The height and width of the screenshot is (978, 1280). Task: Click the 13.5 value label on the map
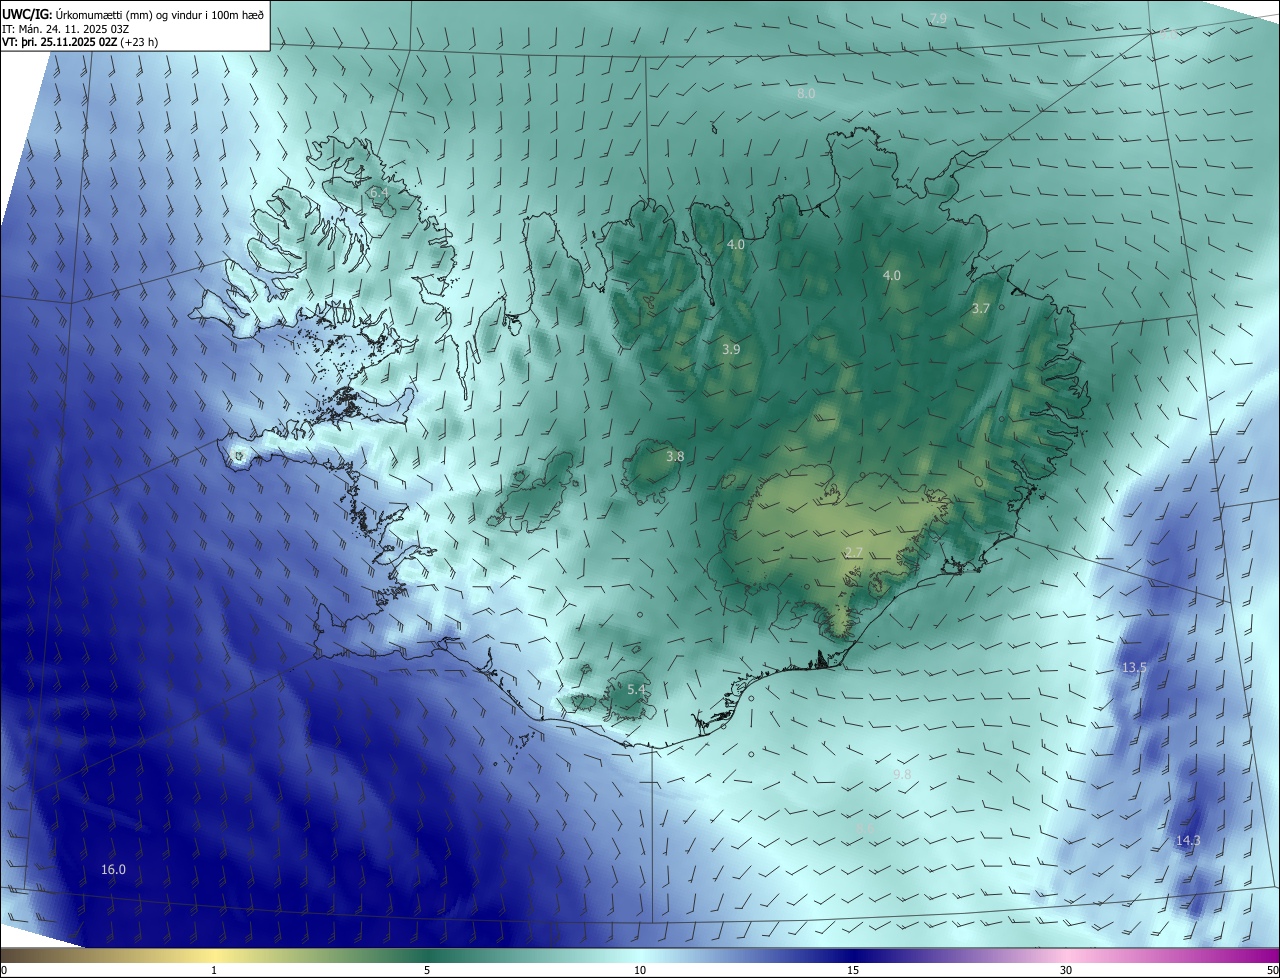coord(1134,667)
